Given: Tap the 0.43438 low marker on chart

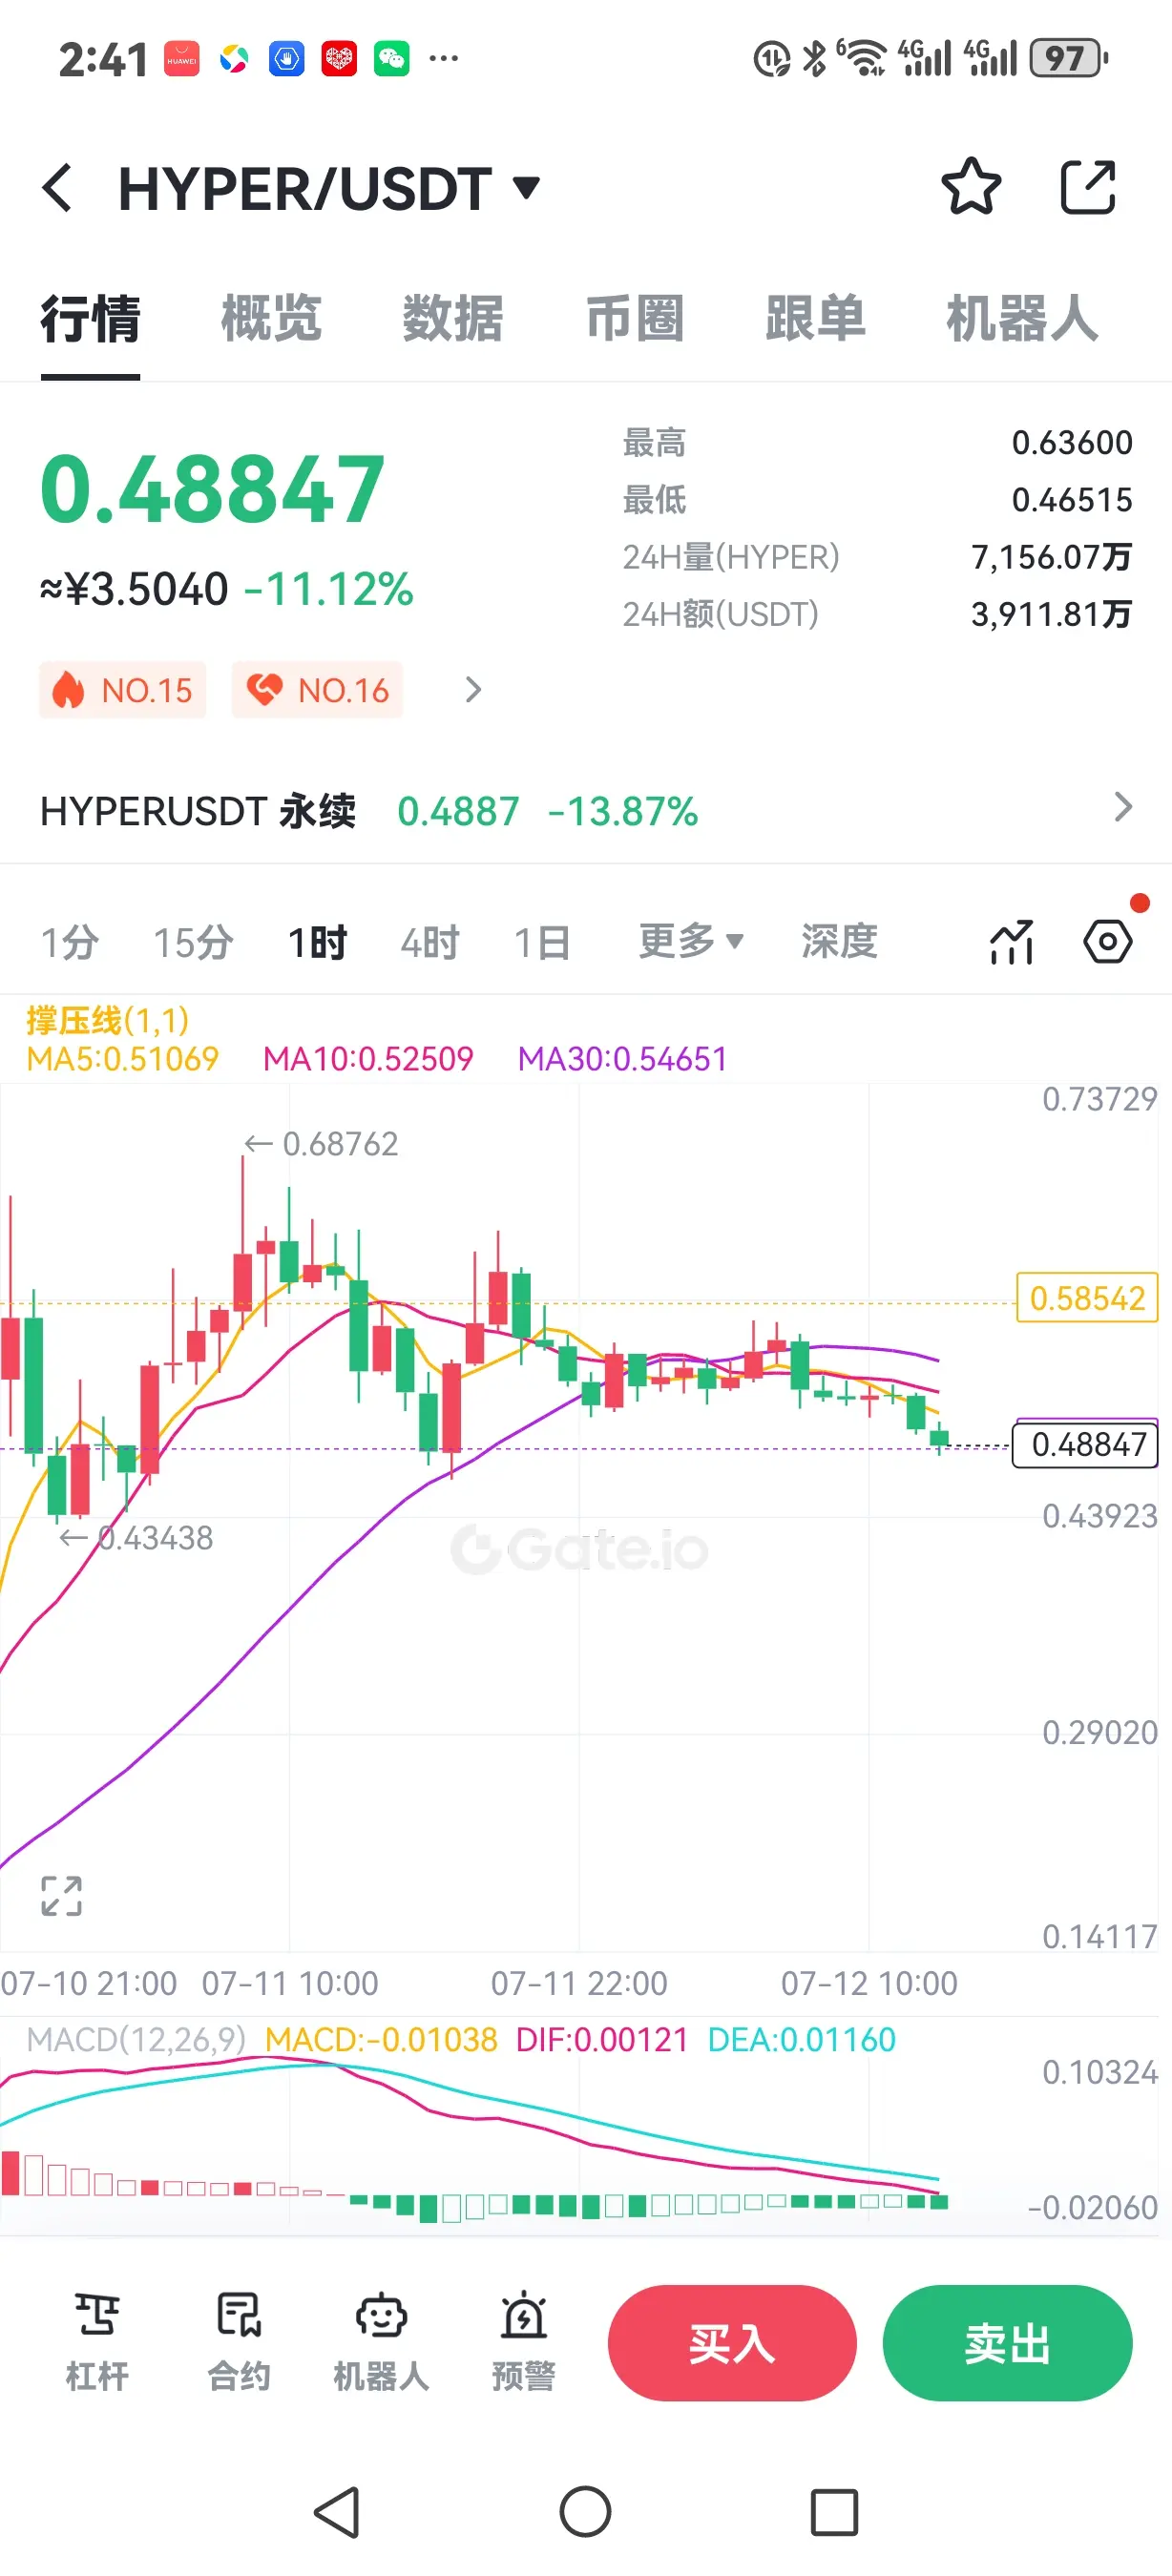Looking at the screenshot, I should (136, 1537).
